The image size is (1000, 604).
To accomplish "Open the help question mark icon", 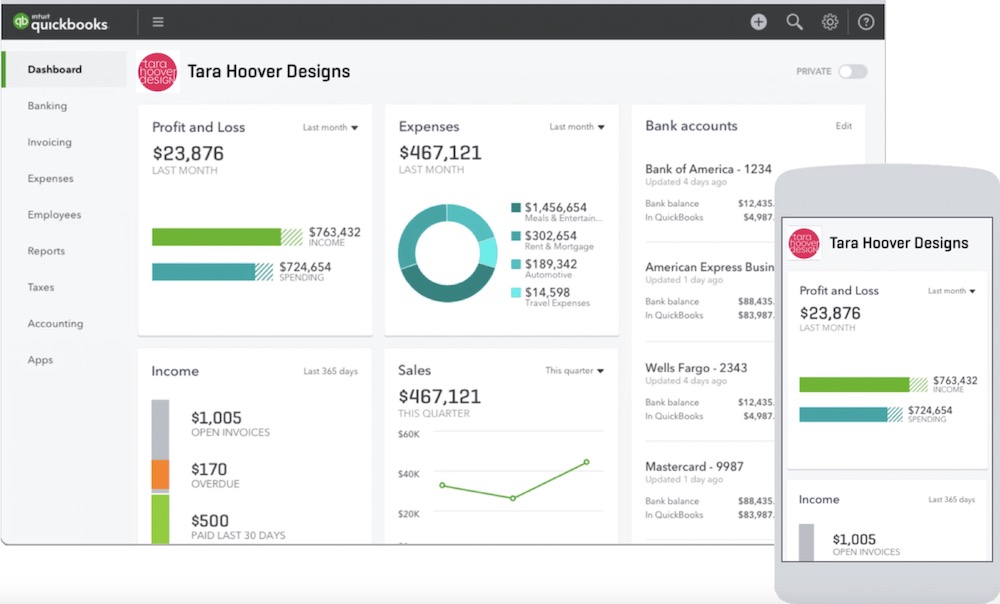I will [865, 22].
